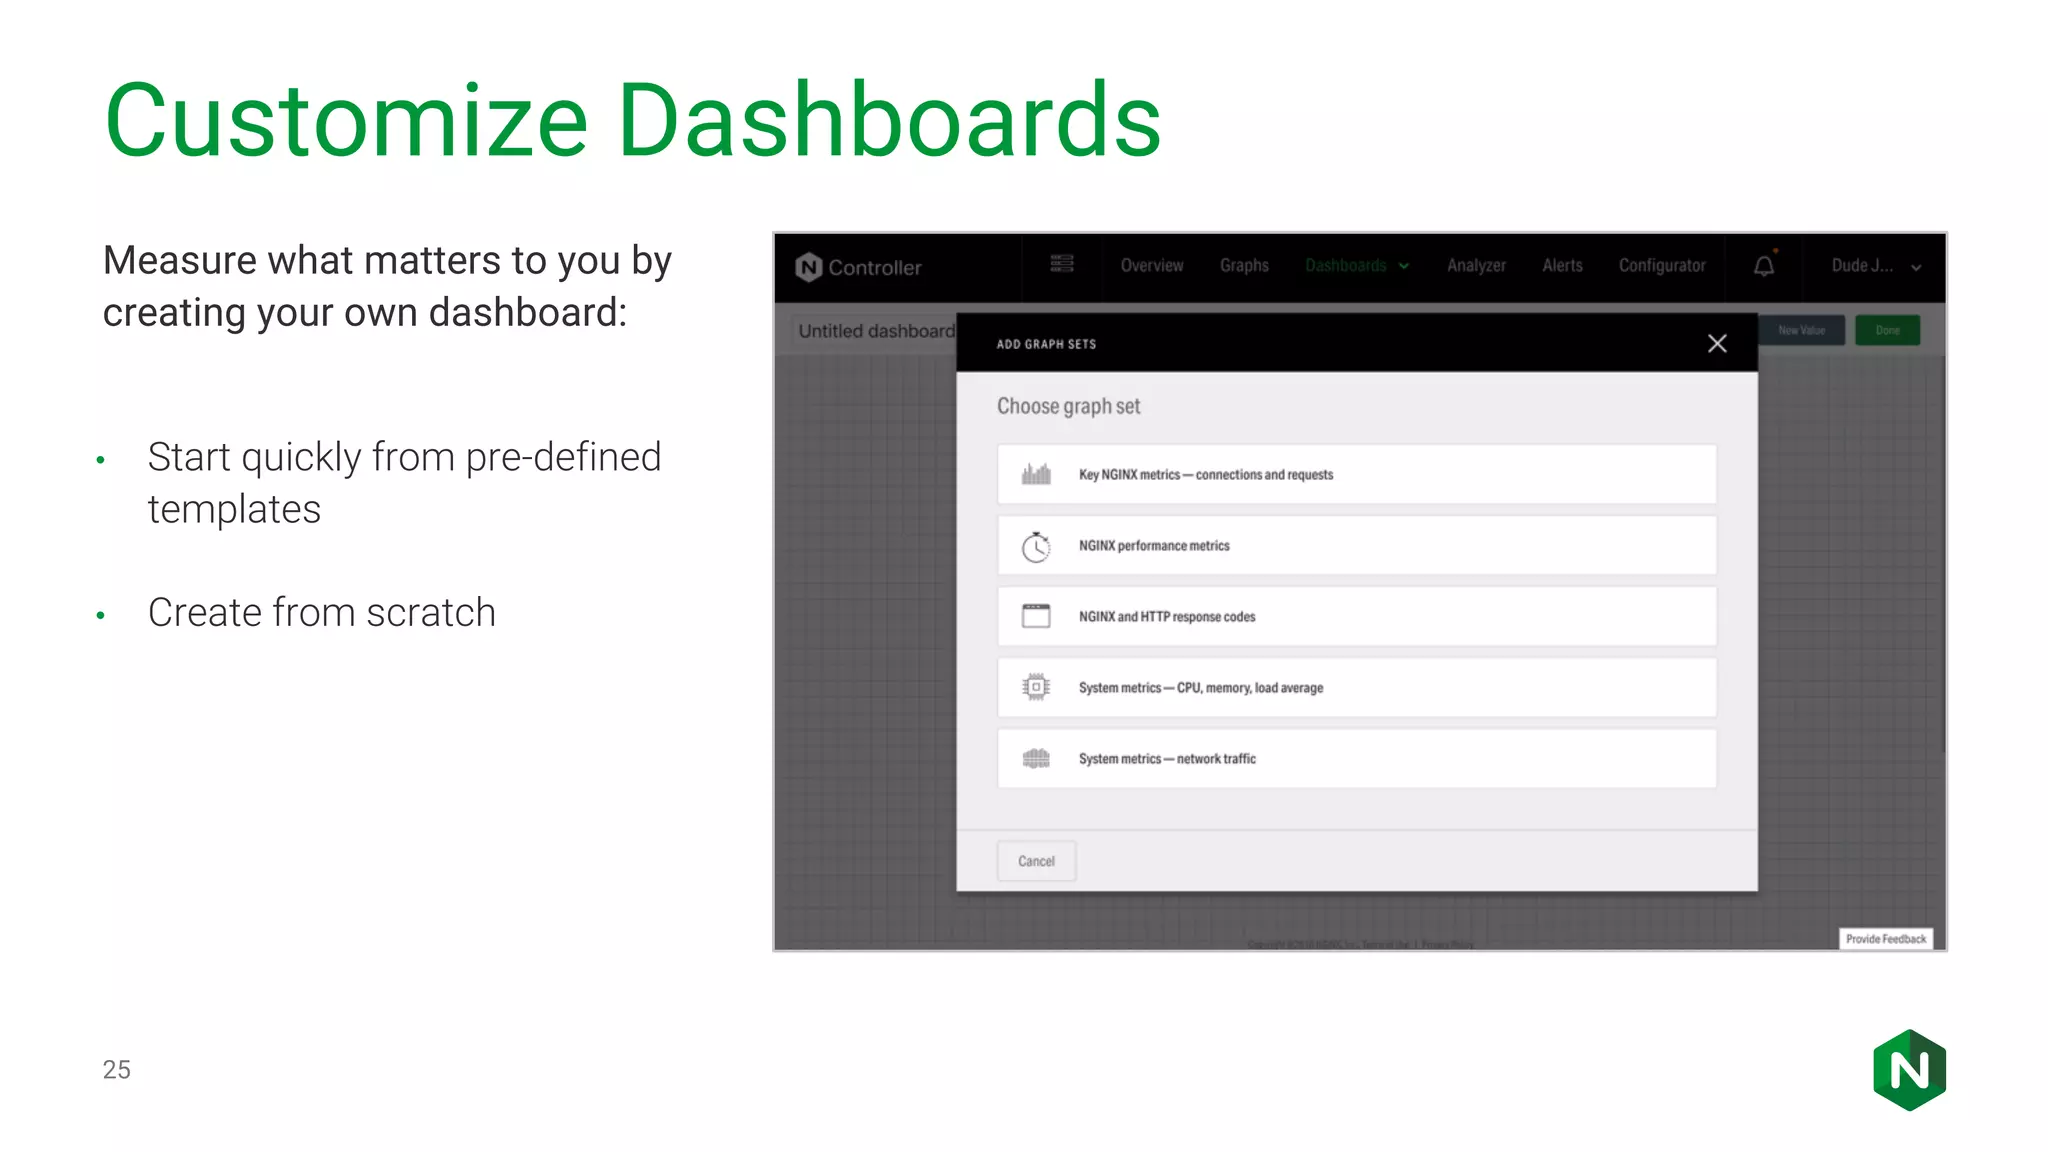Expand the Dashboards dropdown chevron
The width and height of the screenshot is (2048, 1152).
[x=1404, y=266]
